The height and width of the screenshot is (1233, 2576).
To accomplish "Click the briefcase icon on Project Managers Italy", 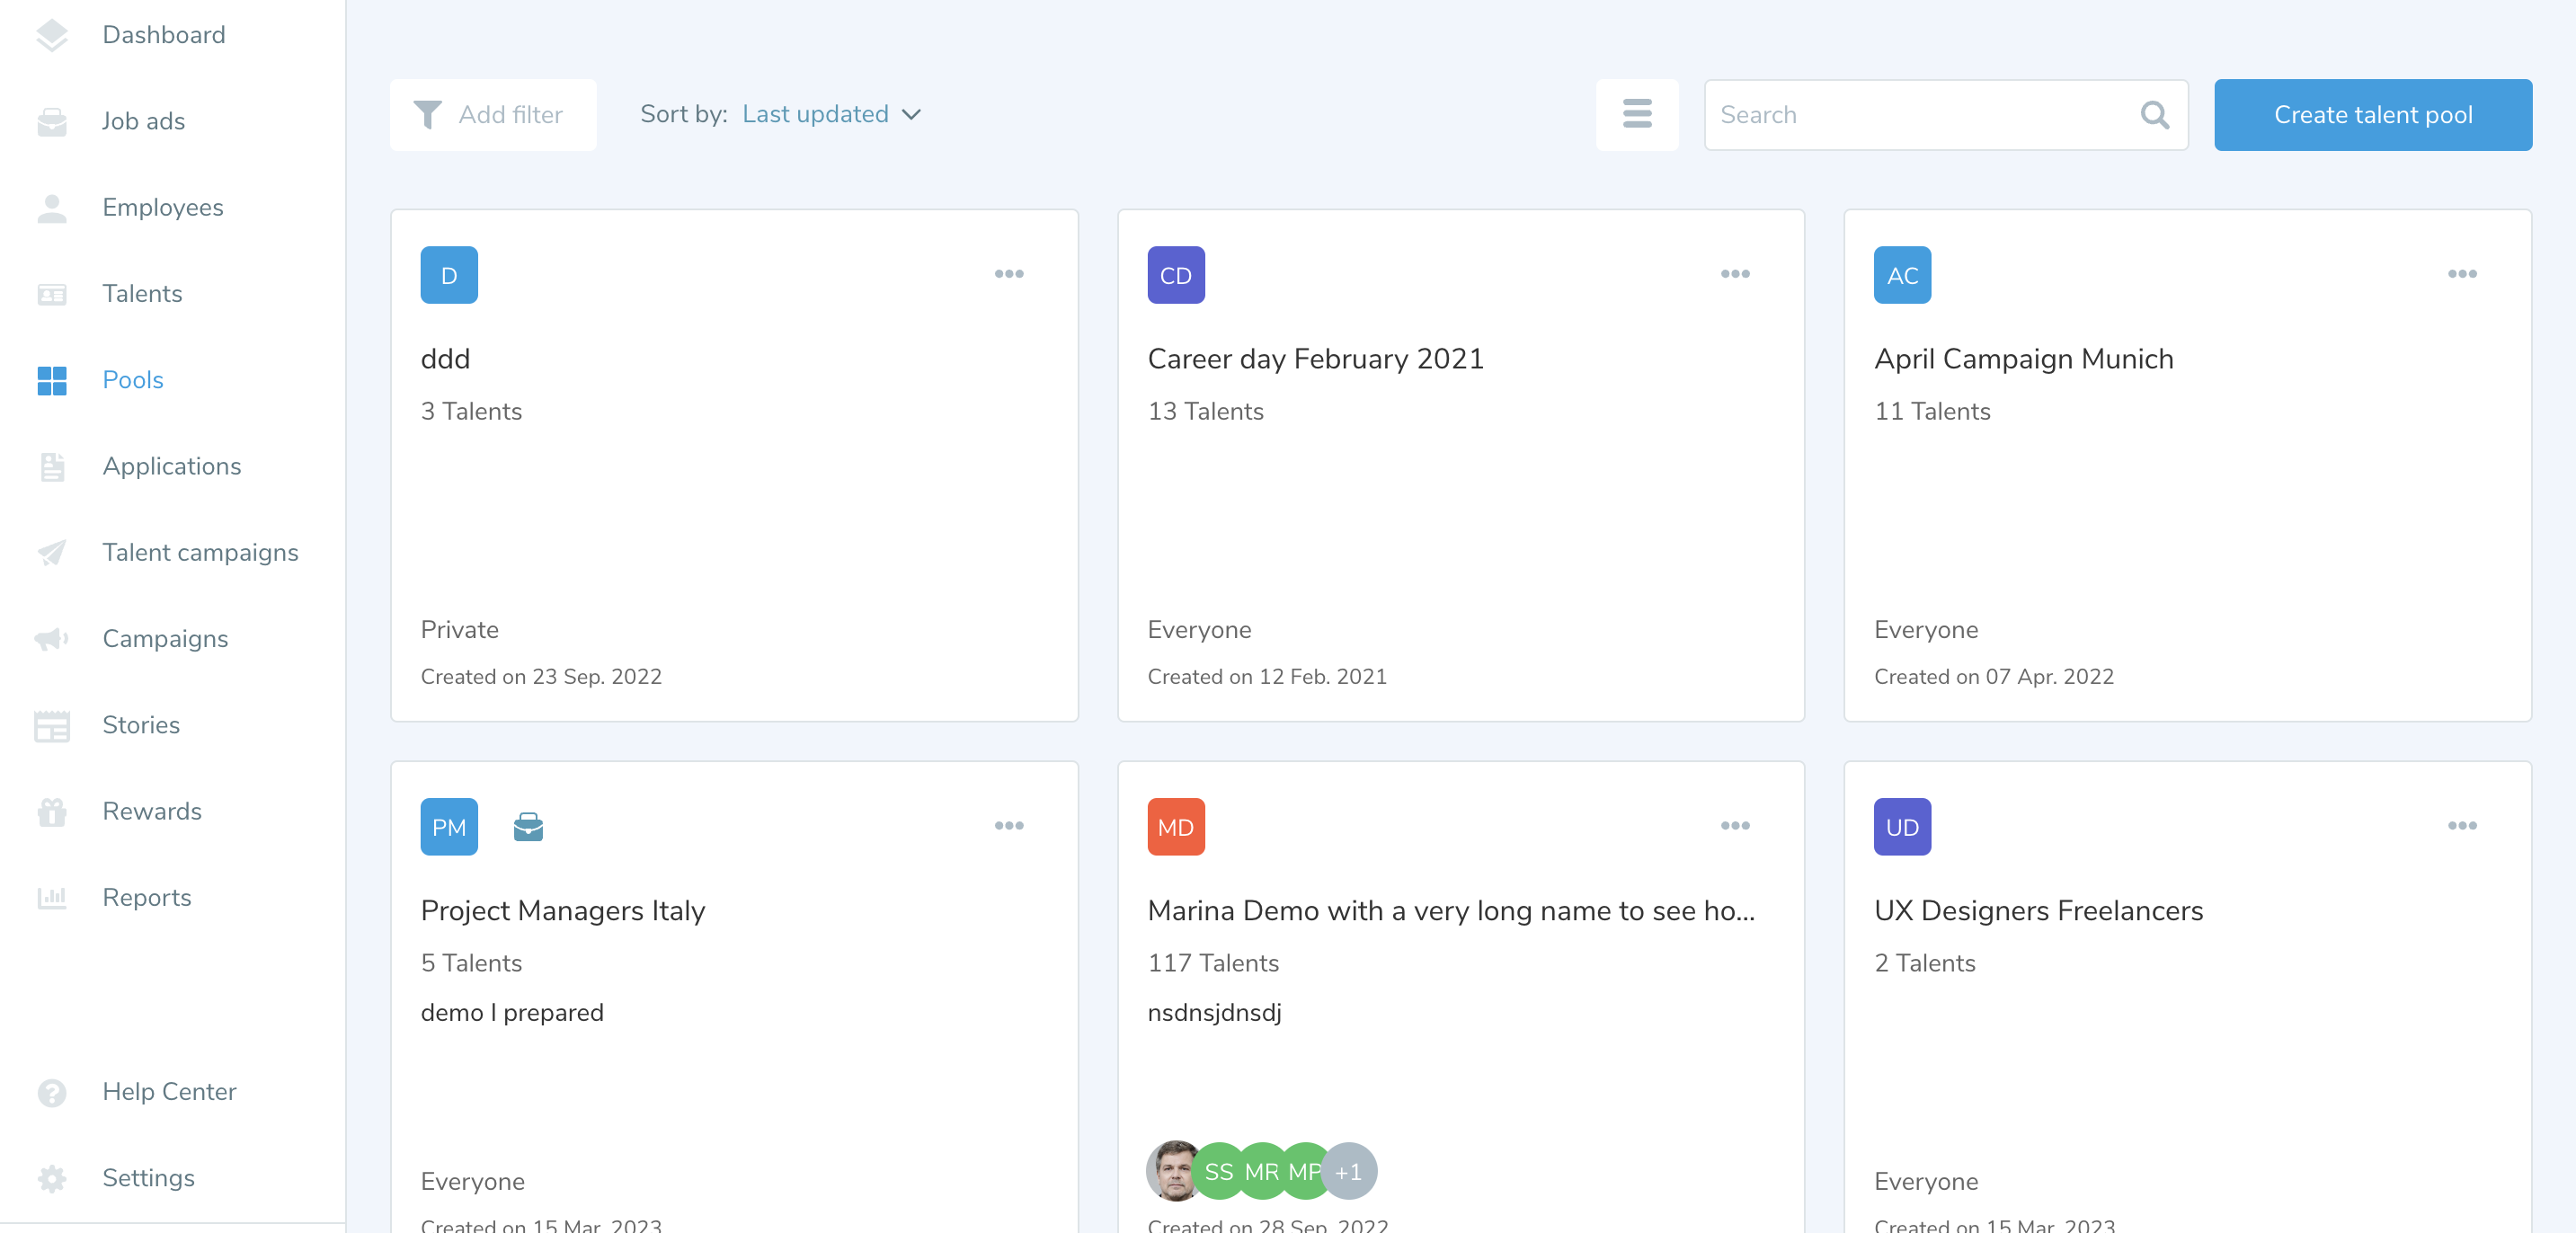I will pos(528,827).
